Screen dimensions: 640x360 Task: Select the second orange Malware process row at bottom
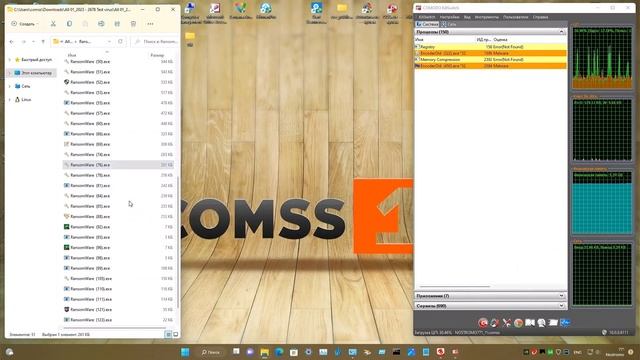click(x=491, y=66)
